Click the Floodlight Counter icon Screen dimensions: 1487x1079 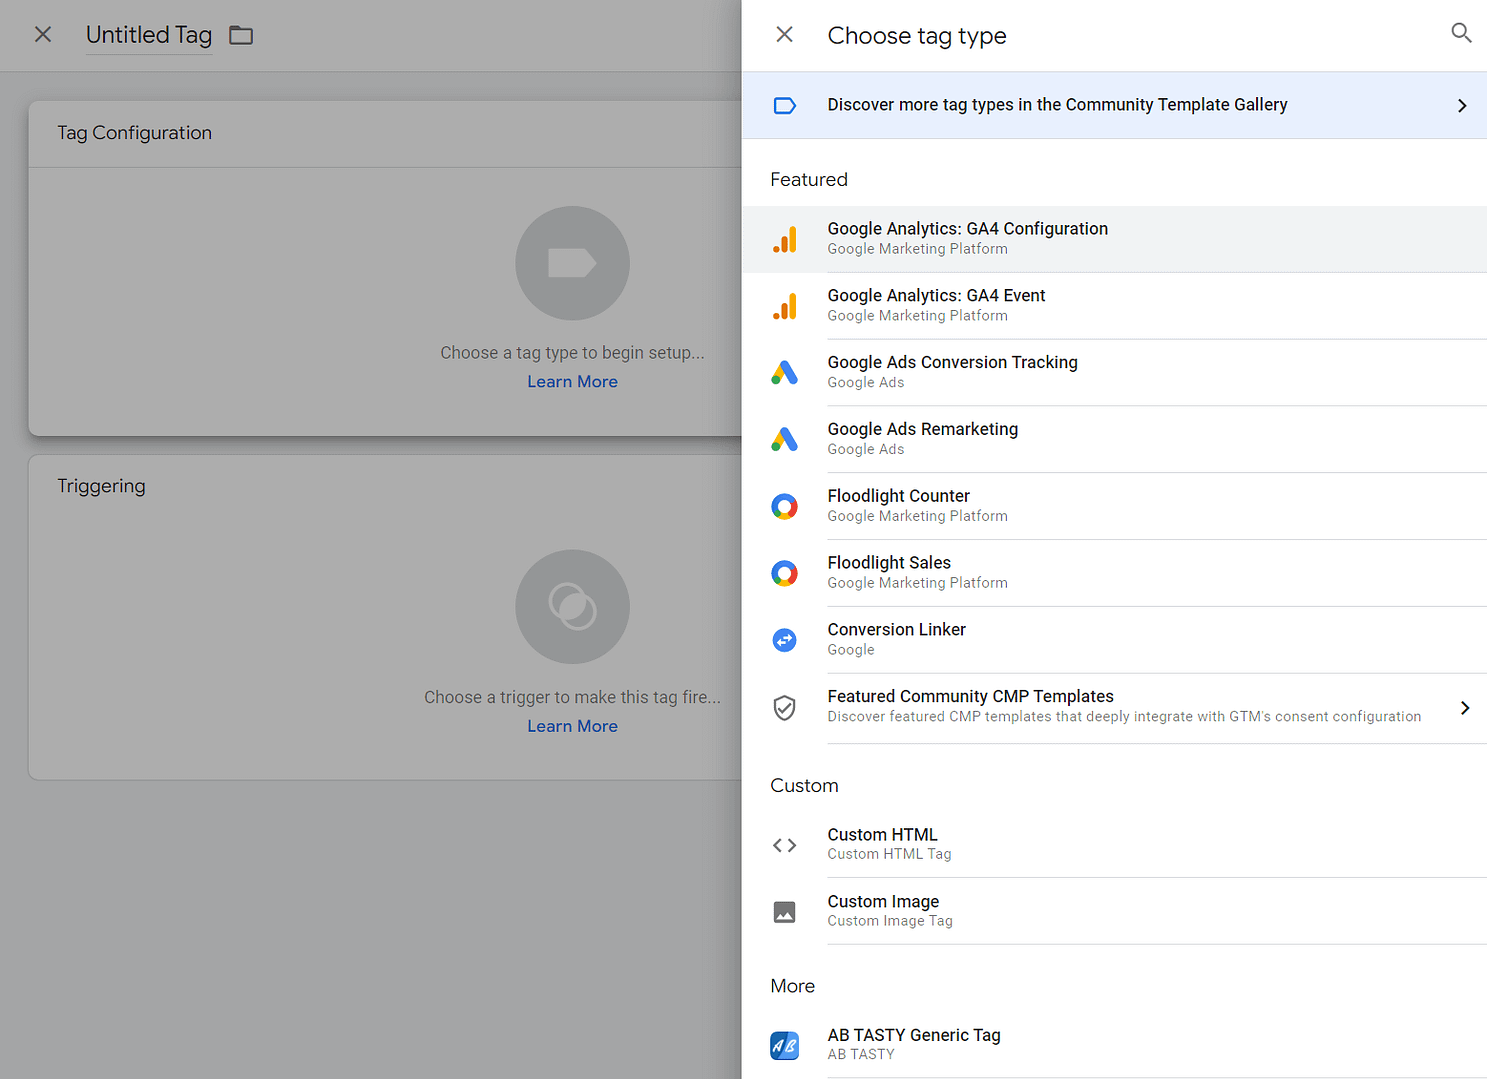pos(785,506)
